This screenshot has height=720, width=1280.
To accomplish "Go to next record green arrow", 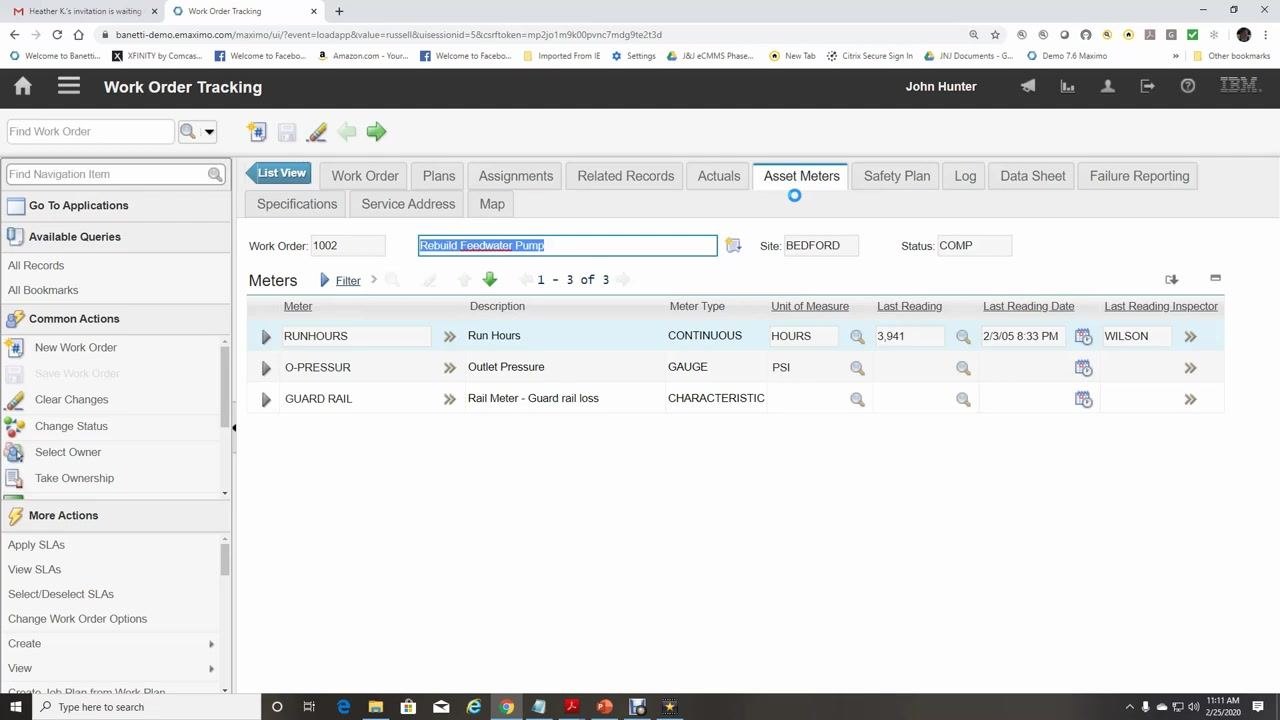I will [x=376, y=132].
